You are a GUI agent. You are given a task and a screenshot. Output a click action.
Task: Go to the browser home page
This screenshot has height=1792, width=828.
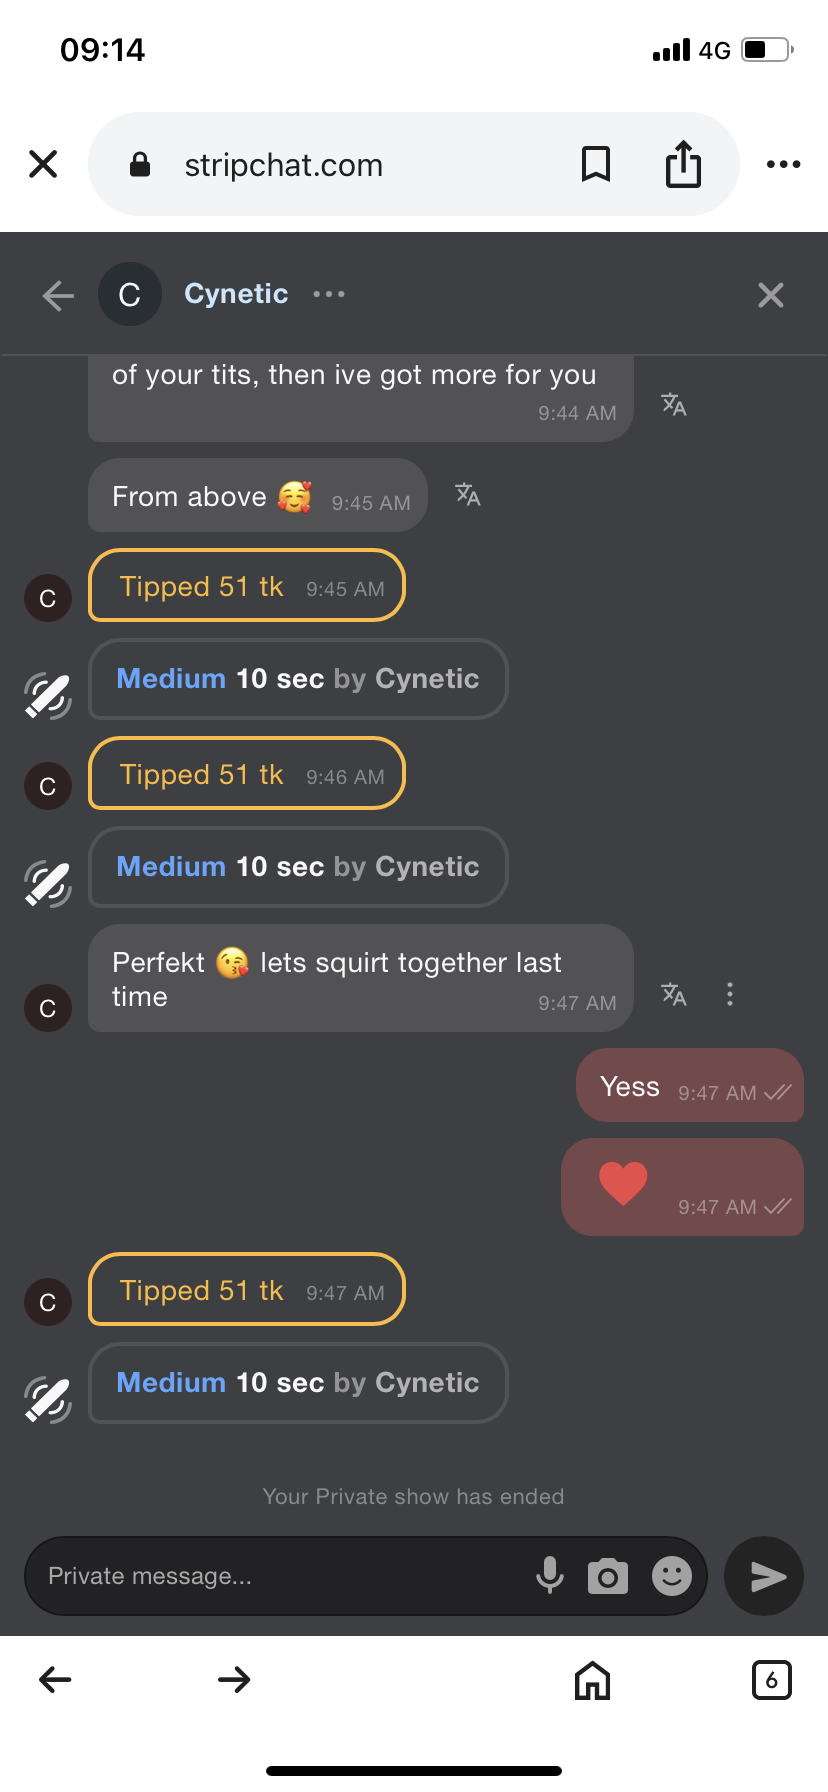[592, 1680]
